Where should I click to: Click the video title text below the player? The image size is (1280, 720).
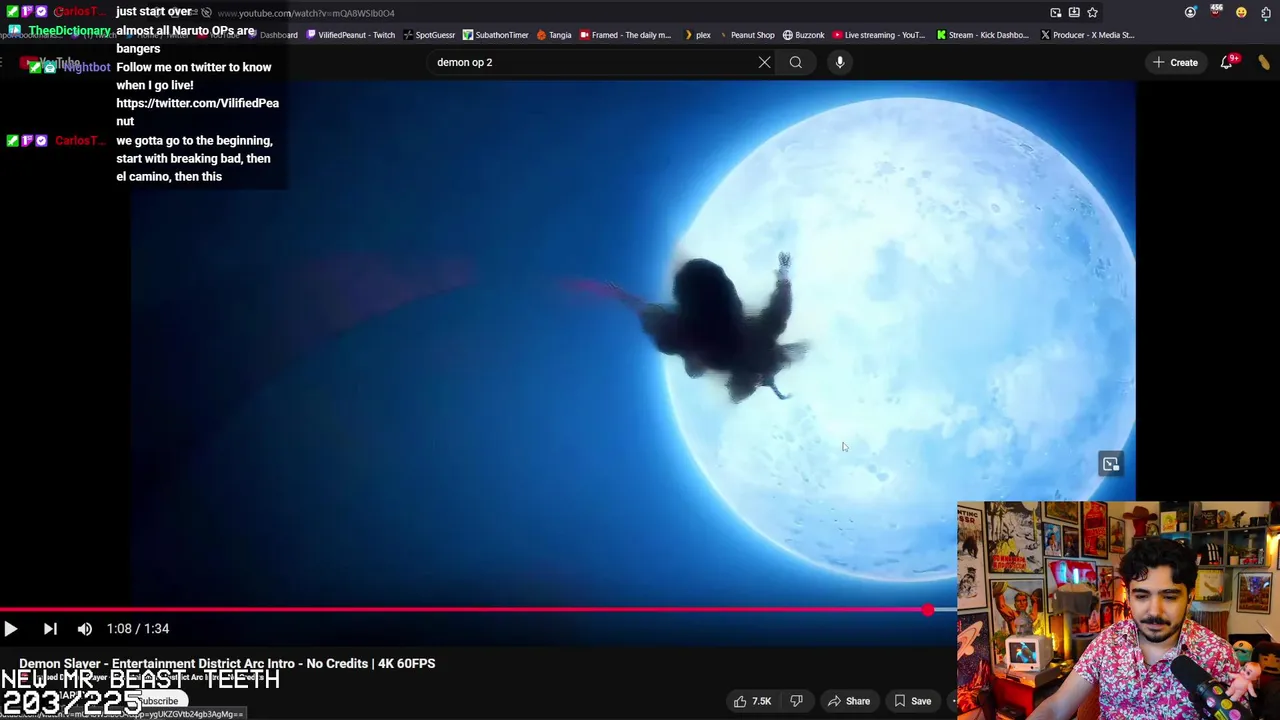[227, 663]
